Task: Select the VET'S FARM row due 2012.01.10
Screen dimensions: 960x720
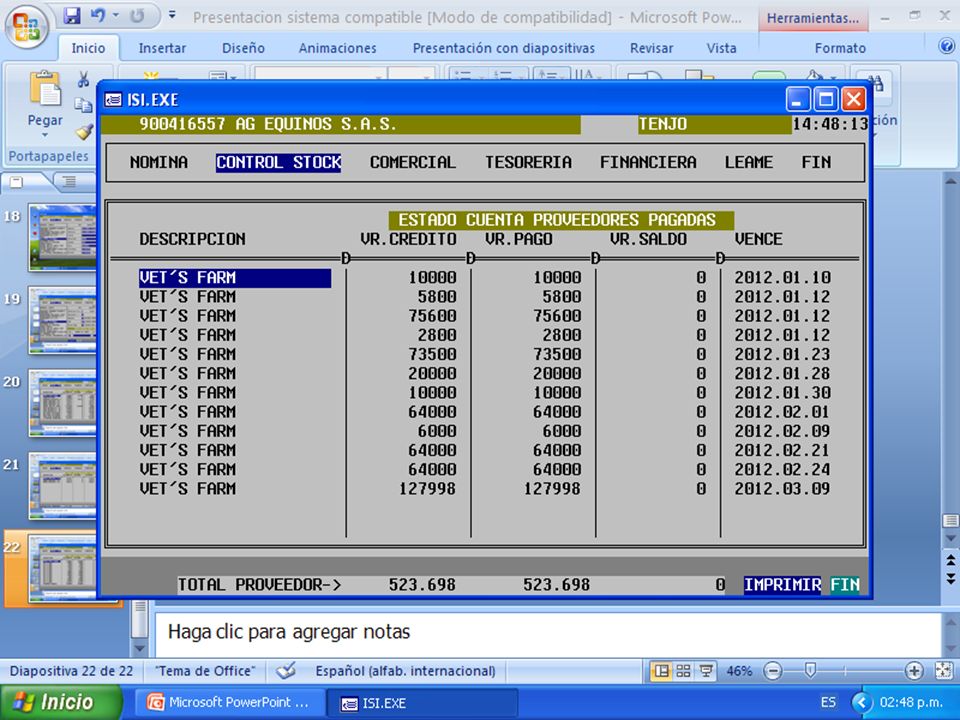Action: [485, 277]
